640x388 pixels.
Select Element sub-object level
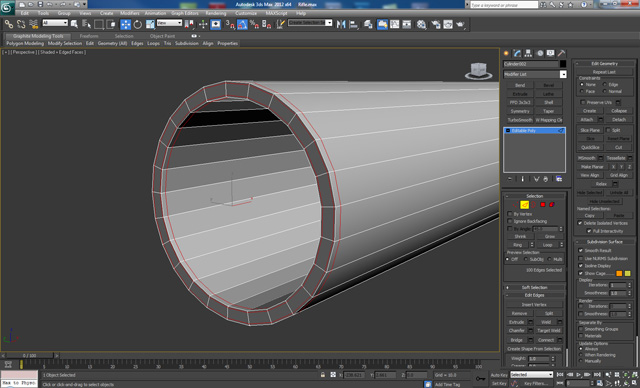pos(552,204)
